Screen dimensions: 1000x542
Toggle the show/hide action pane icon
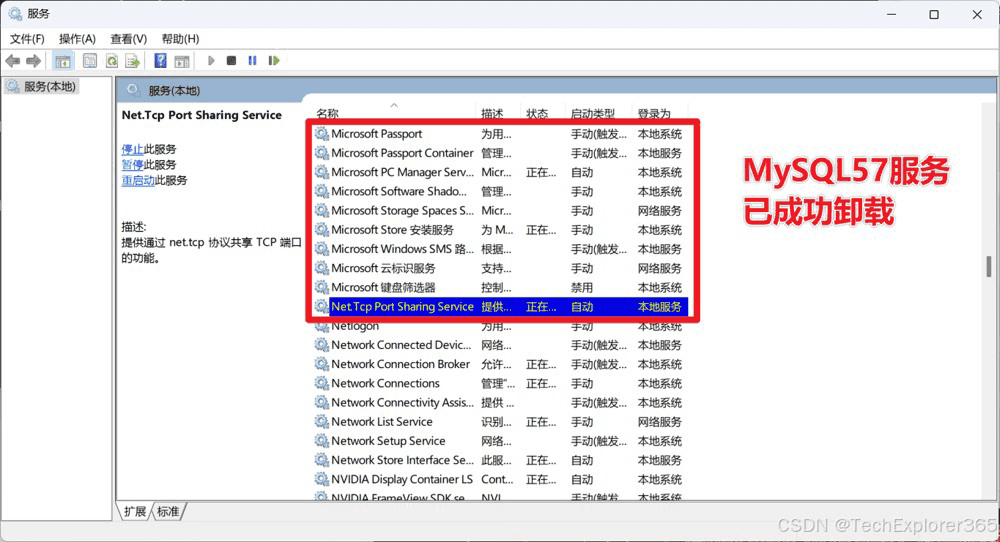pos(182,61)
